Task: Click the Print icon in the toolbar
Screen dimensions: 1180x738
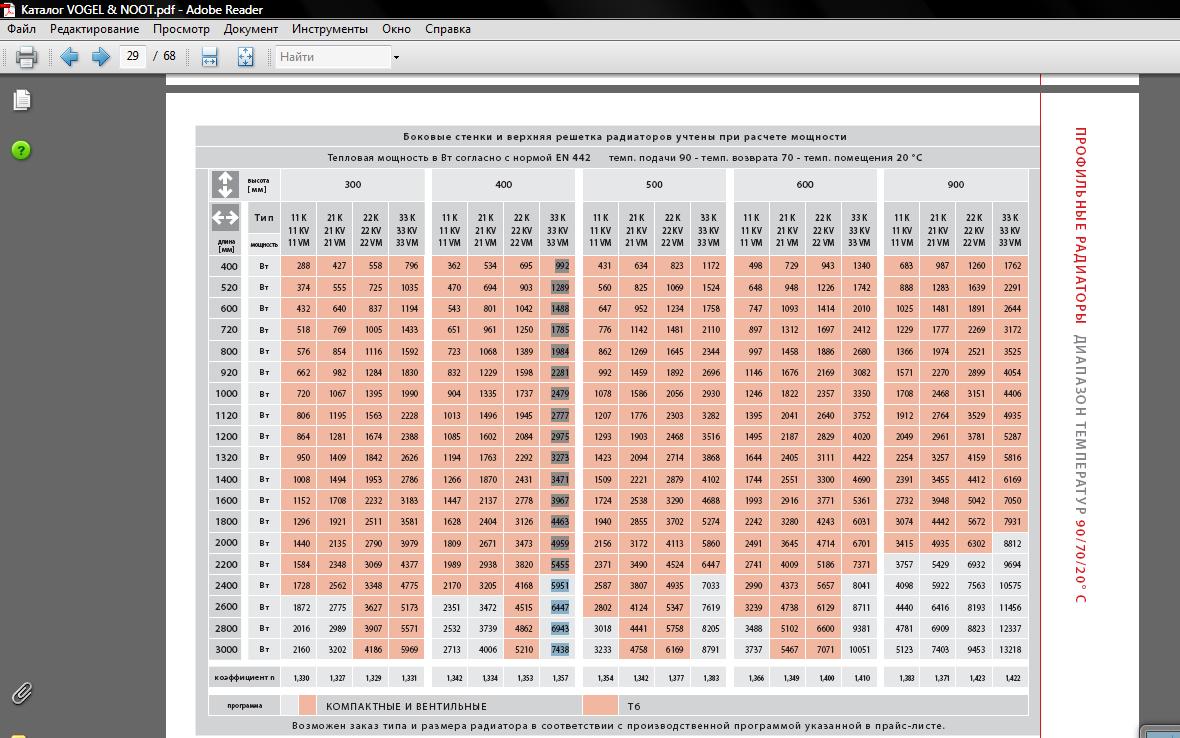Action: click(26, 57)
